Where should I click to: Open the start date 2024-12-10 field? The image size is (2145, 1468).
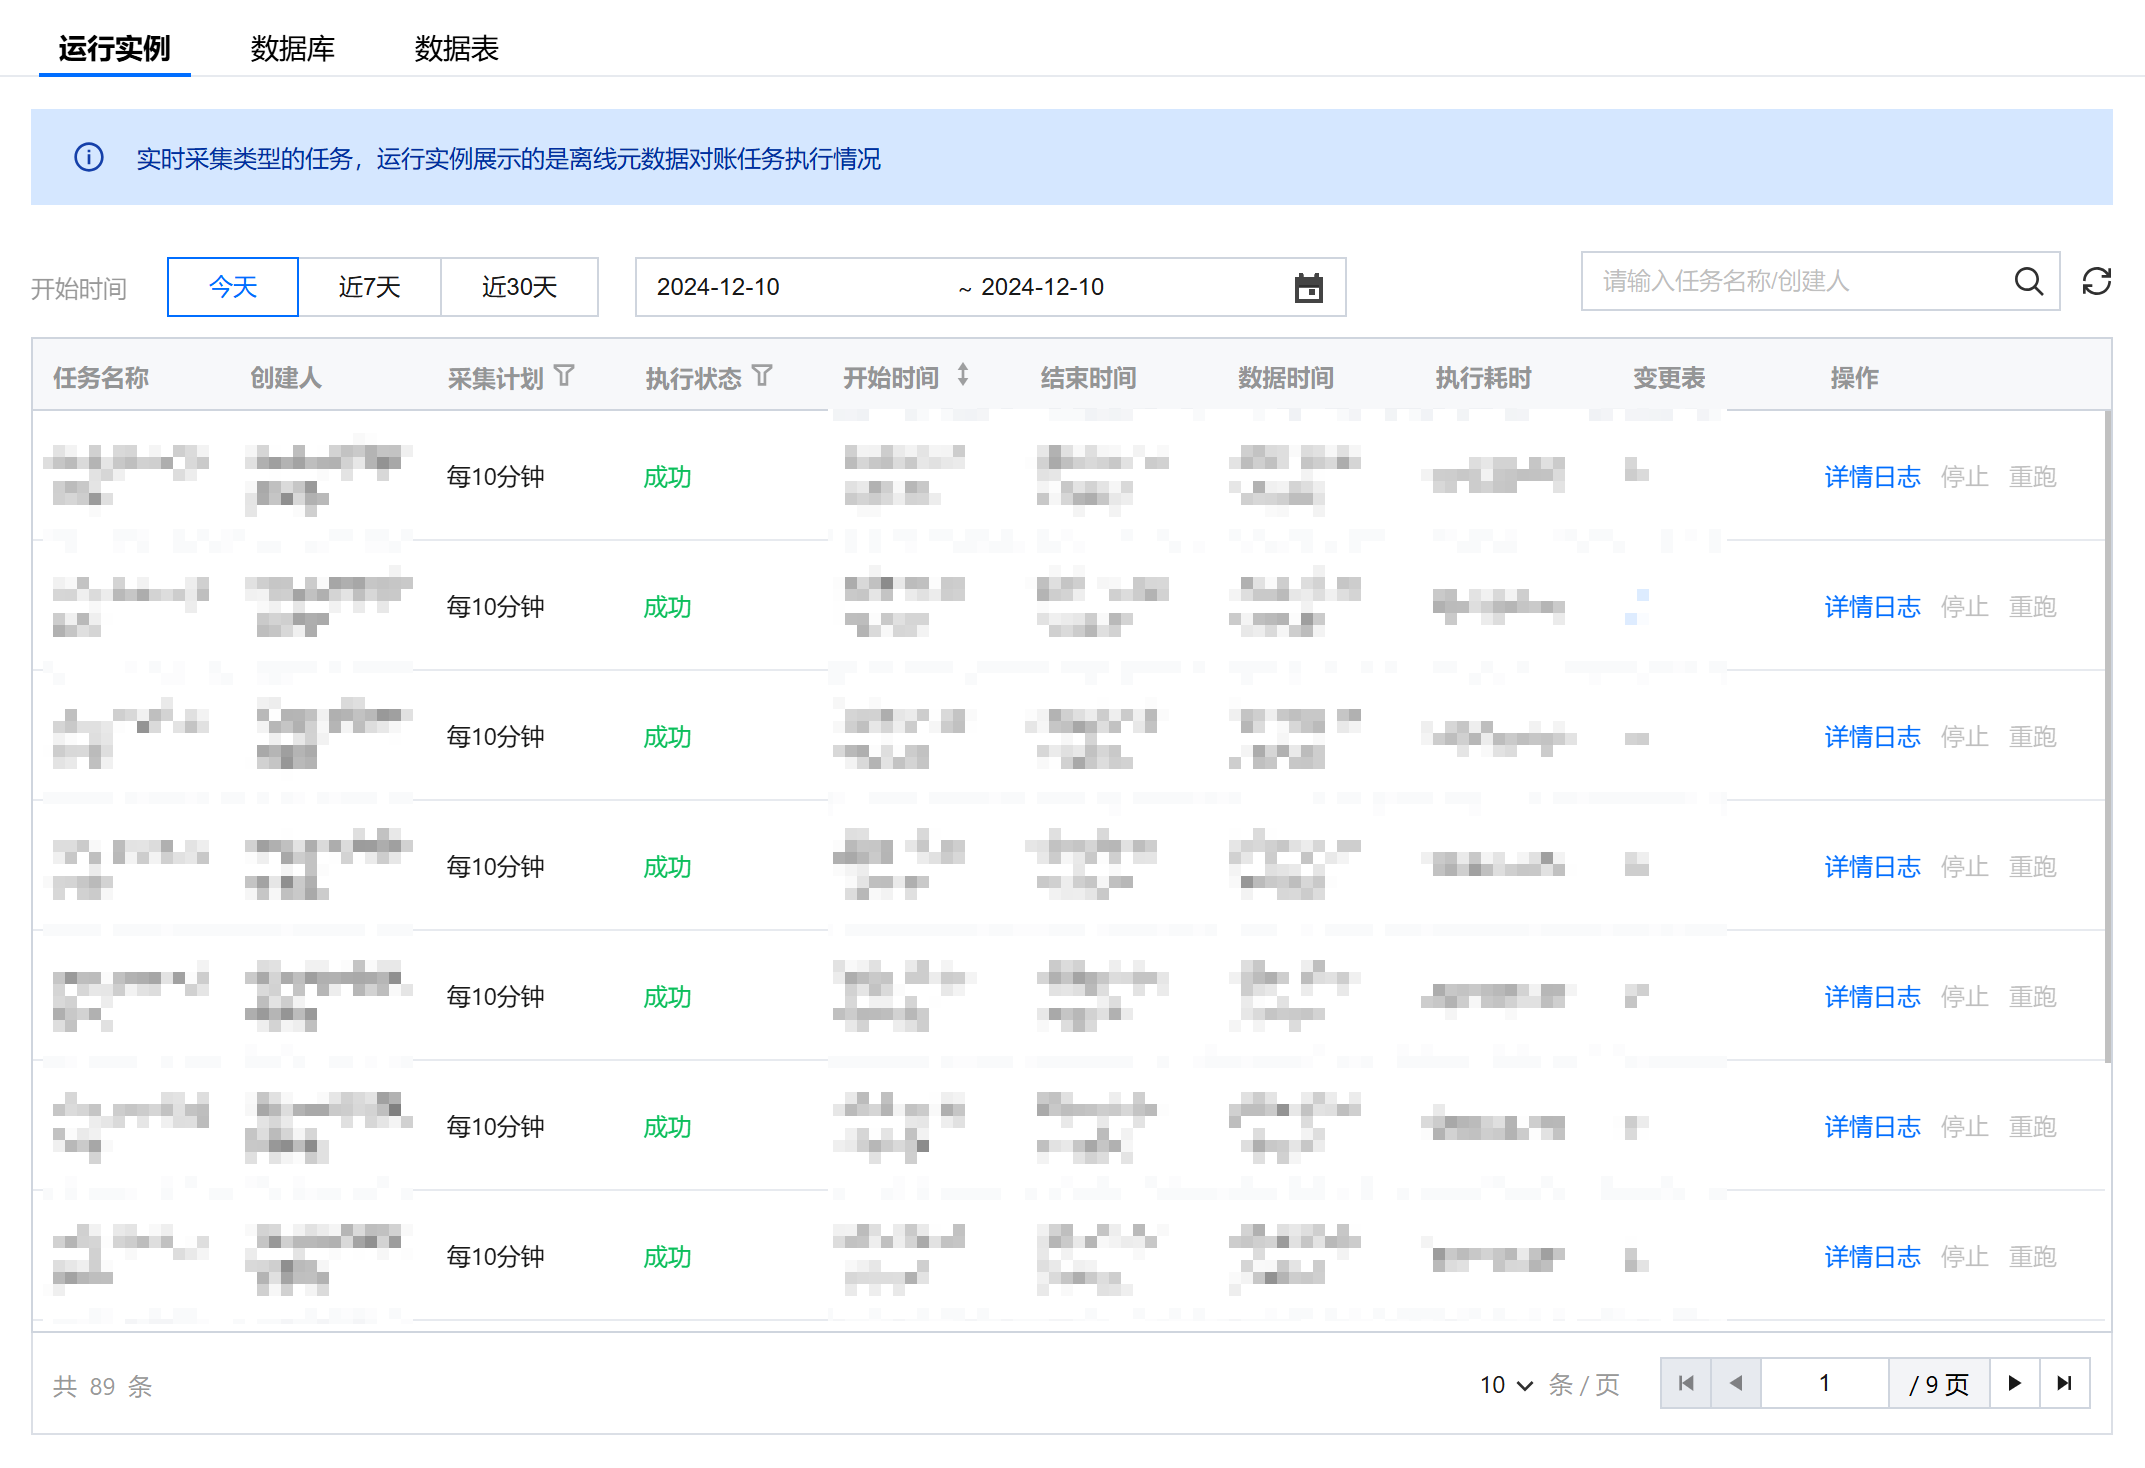717,287
